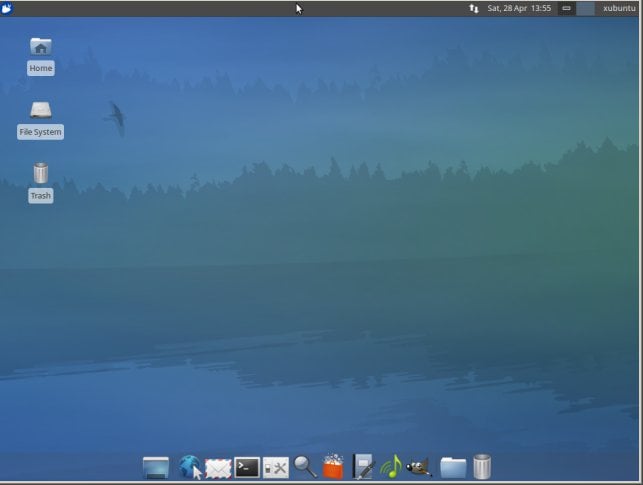Launch GIMP image editor from dock
The image size is (643, 485).
419,467
